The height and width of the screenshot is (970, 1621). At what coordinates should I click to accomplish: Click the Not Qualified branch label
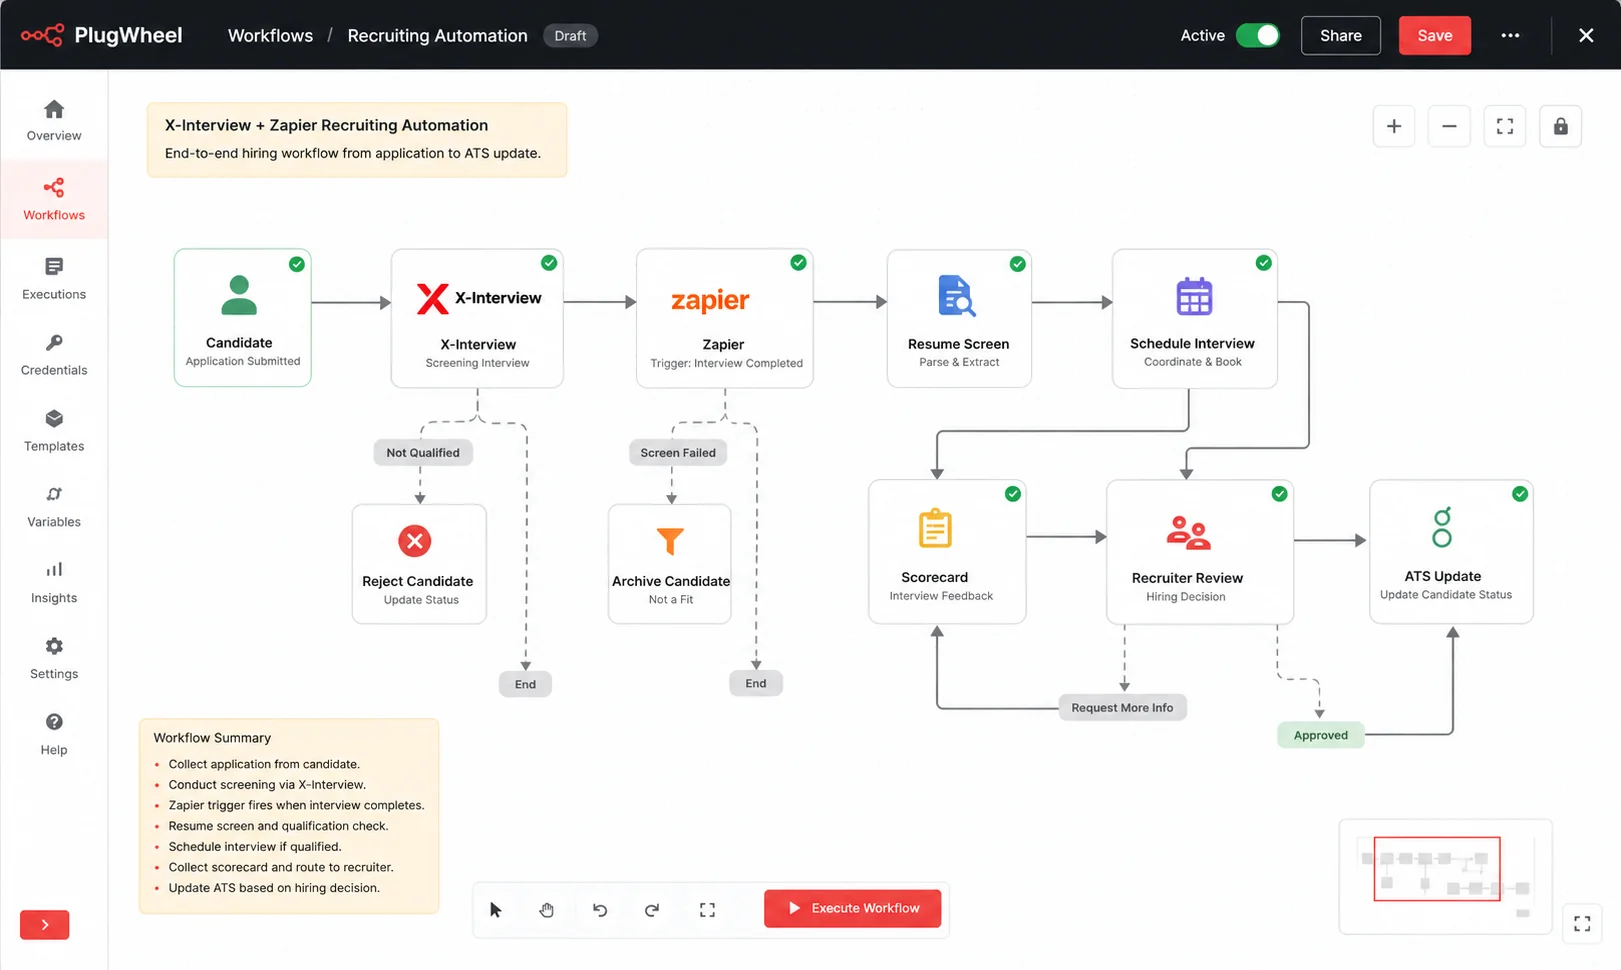pos(423,453)
